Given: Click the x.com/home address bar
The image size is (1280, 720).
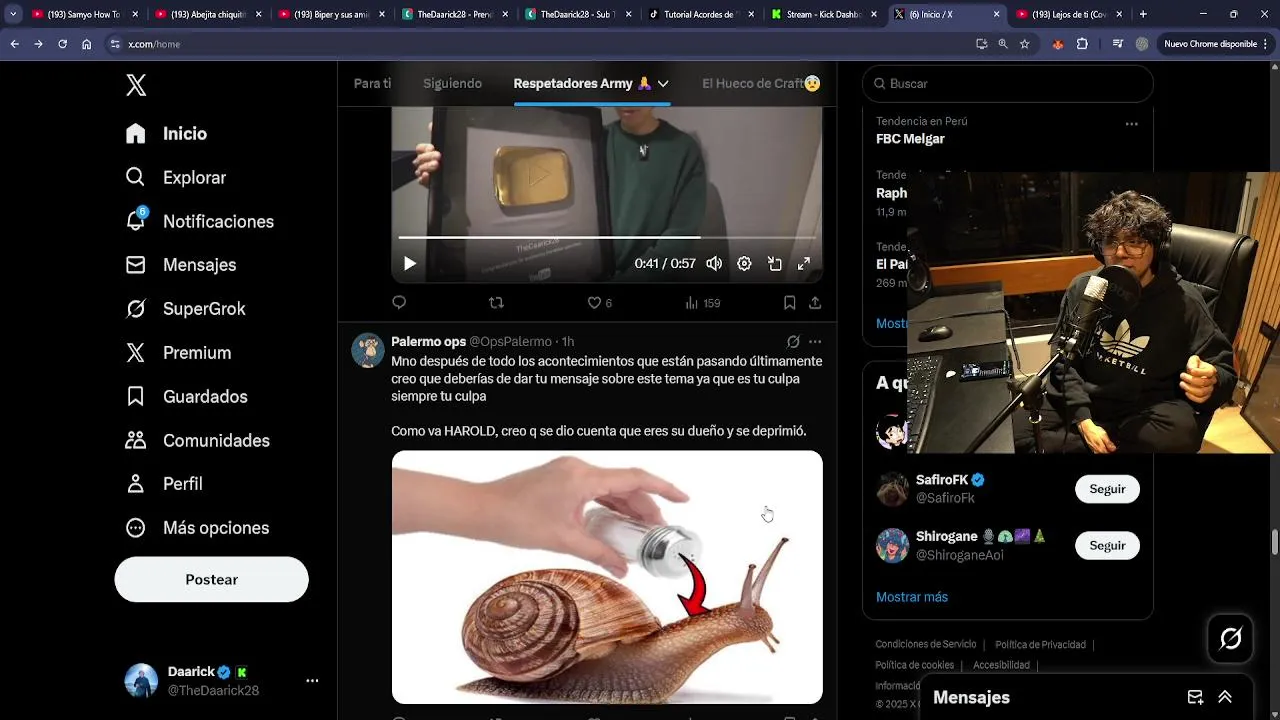Looking at the screenshot, I should point(540,44).
